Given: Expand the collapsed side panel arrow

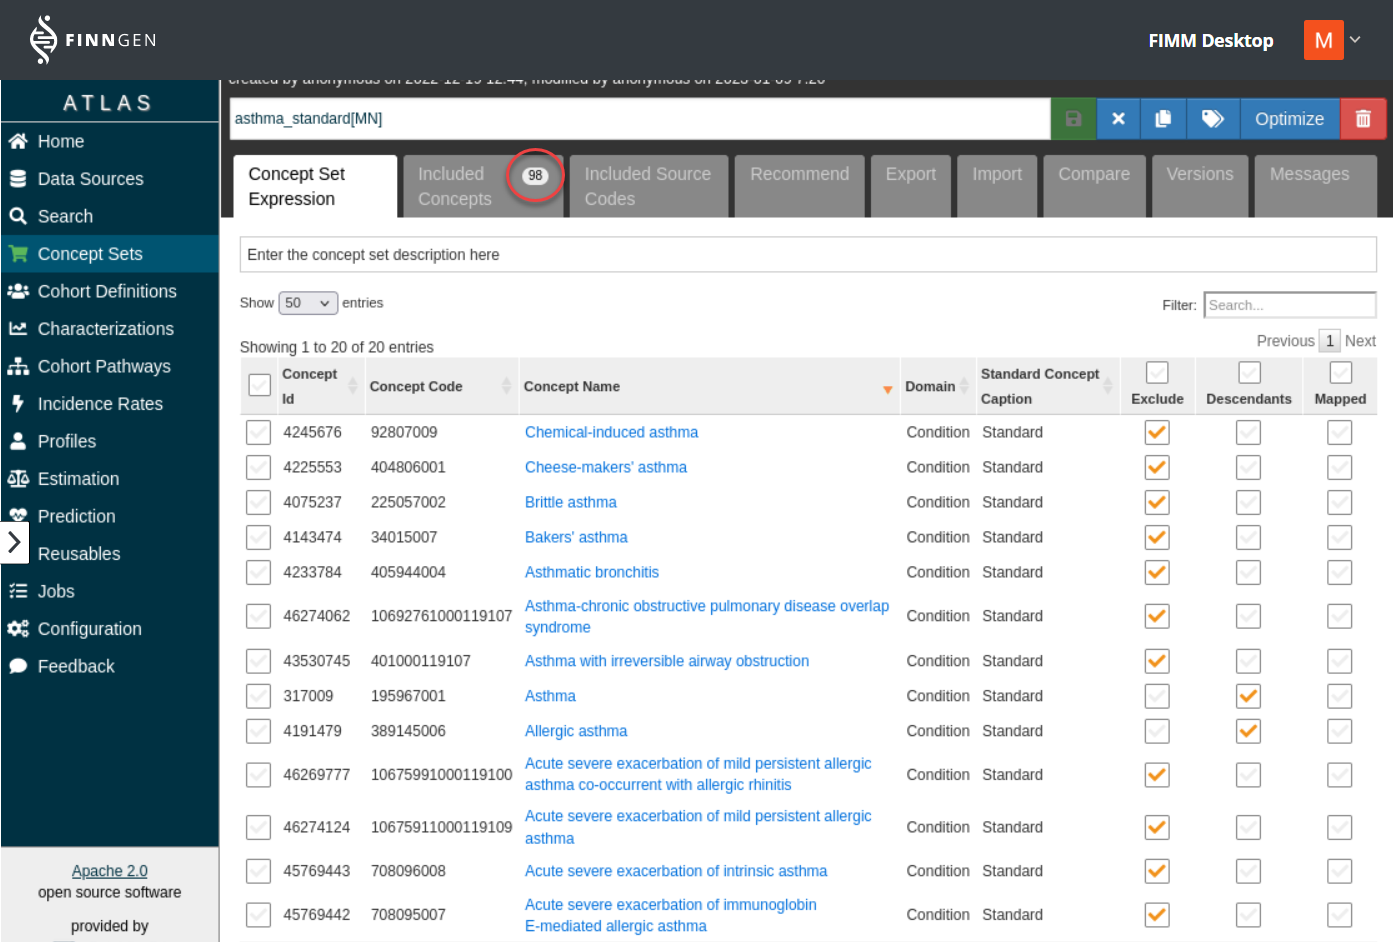Looking at the screenshot, I should pos(14,542).
